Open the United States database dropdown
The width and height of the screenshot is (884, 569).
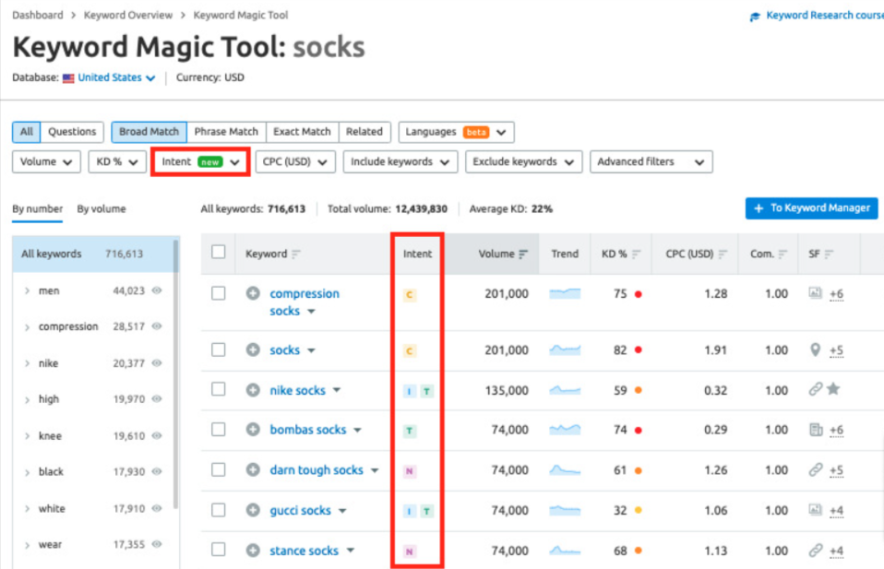pyautogui.click(x=110, y=78)
